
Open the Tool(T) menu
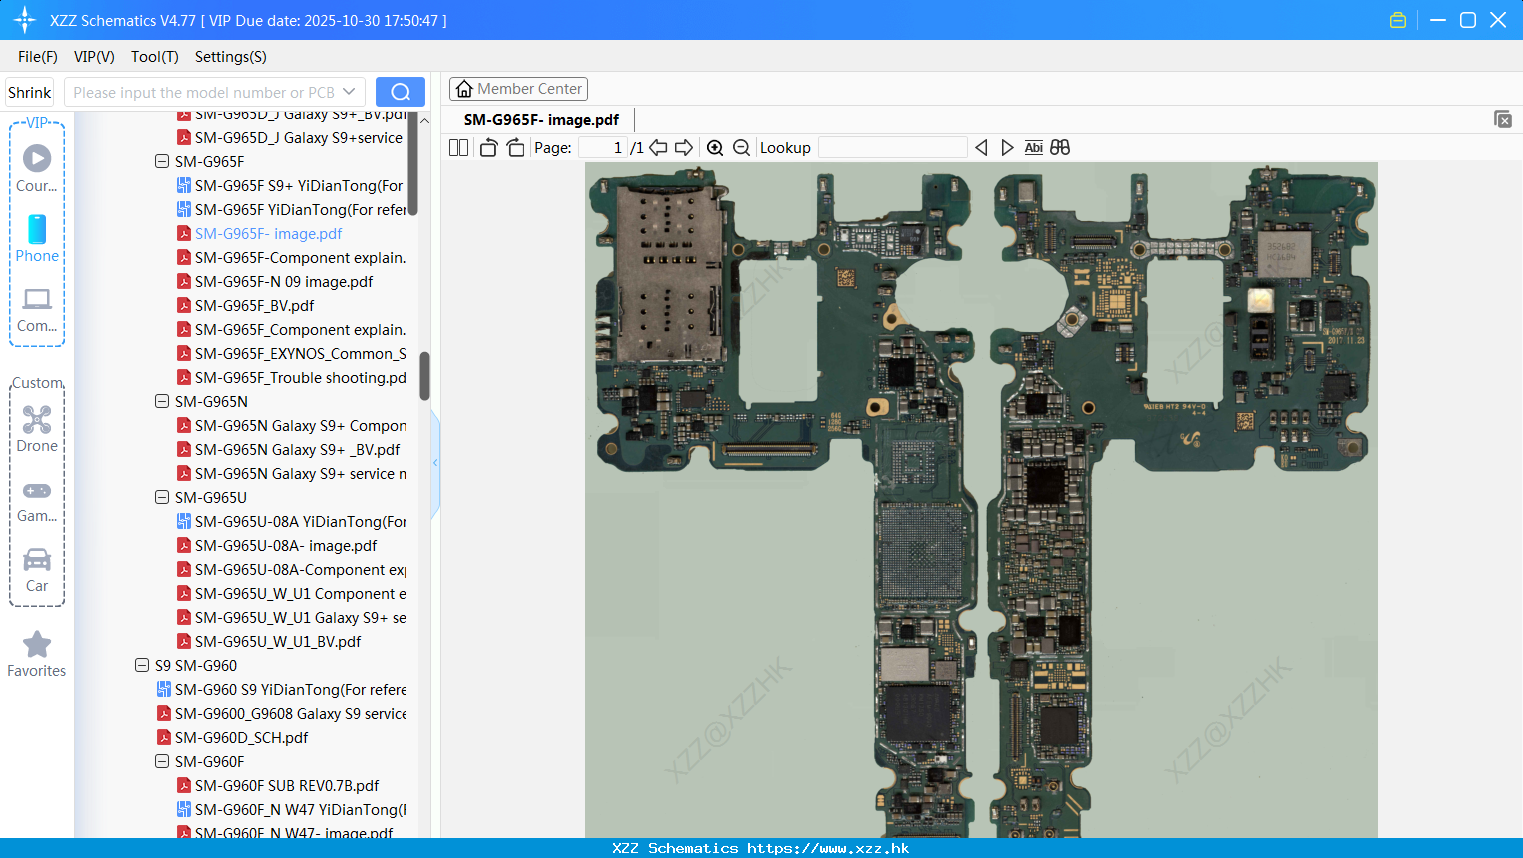click(x=155, y=57)
